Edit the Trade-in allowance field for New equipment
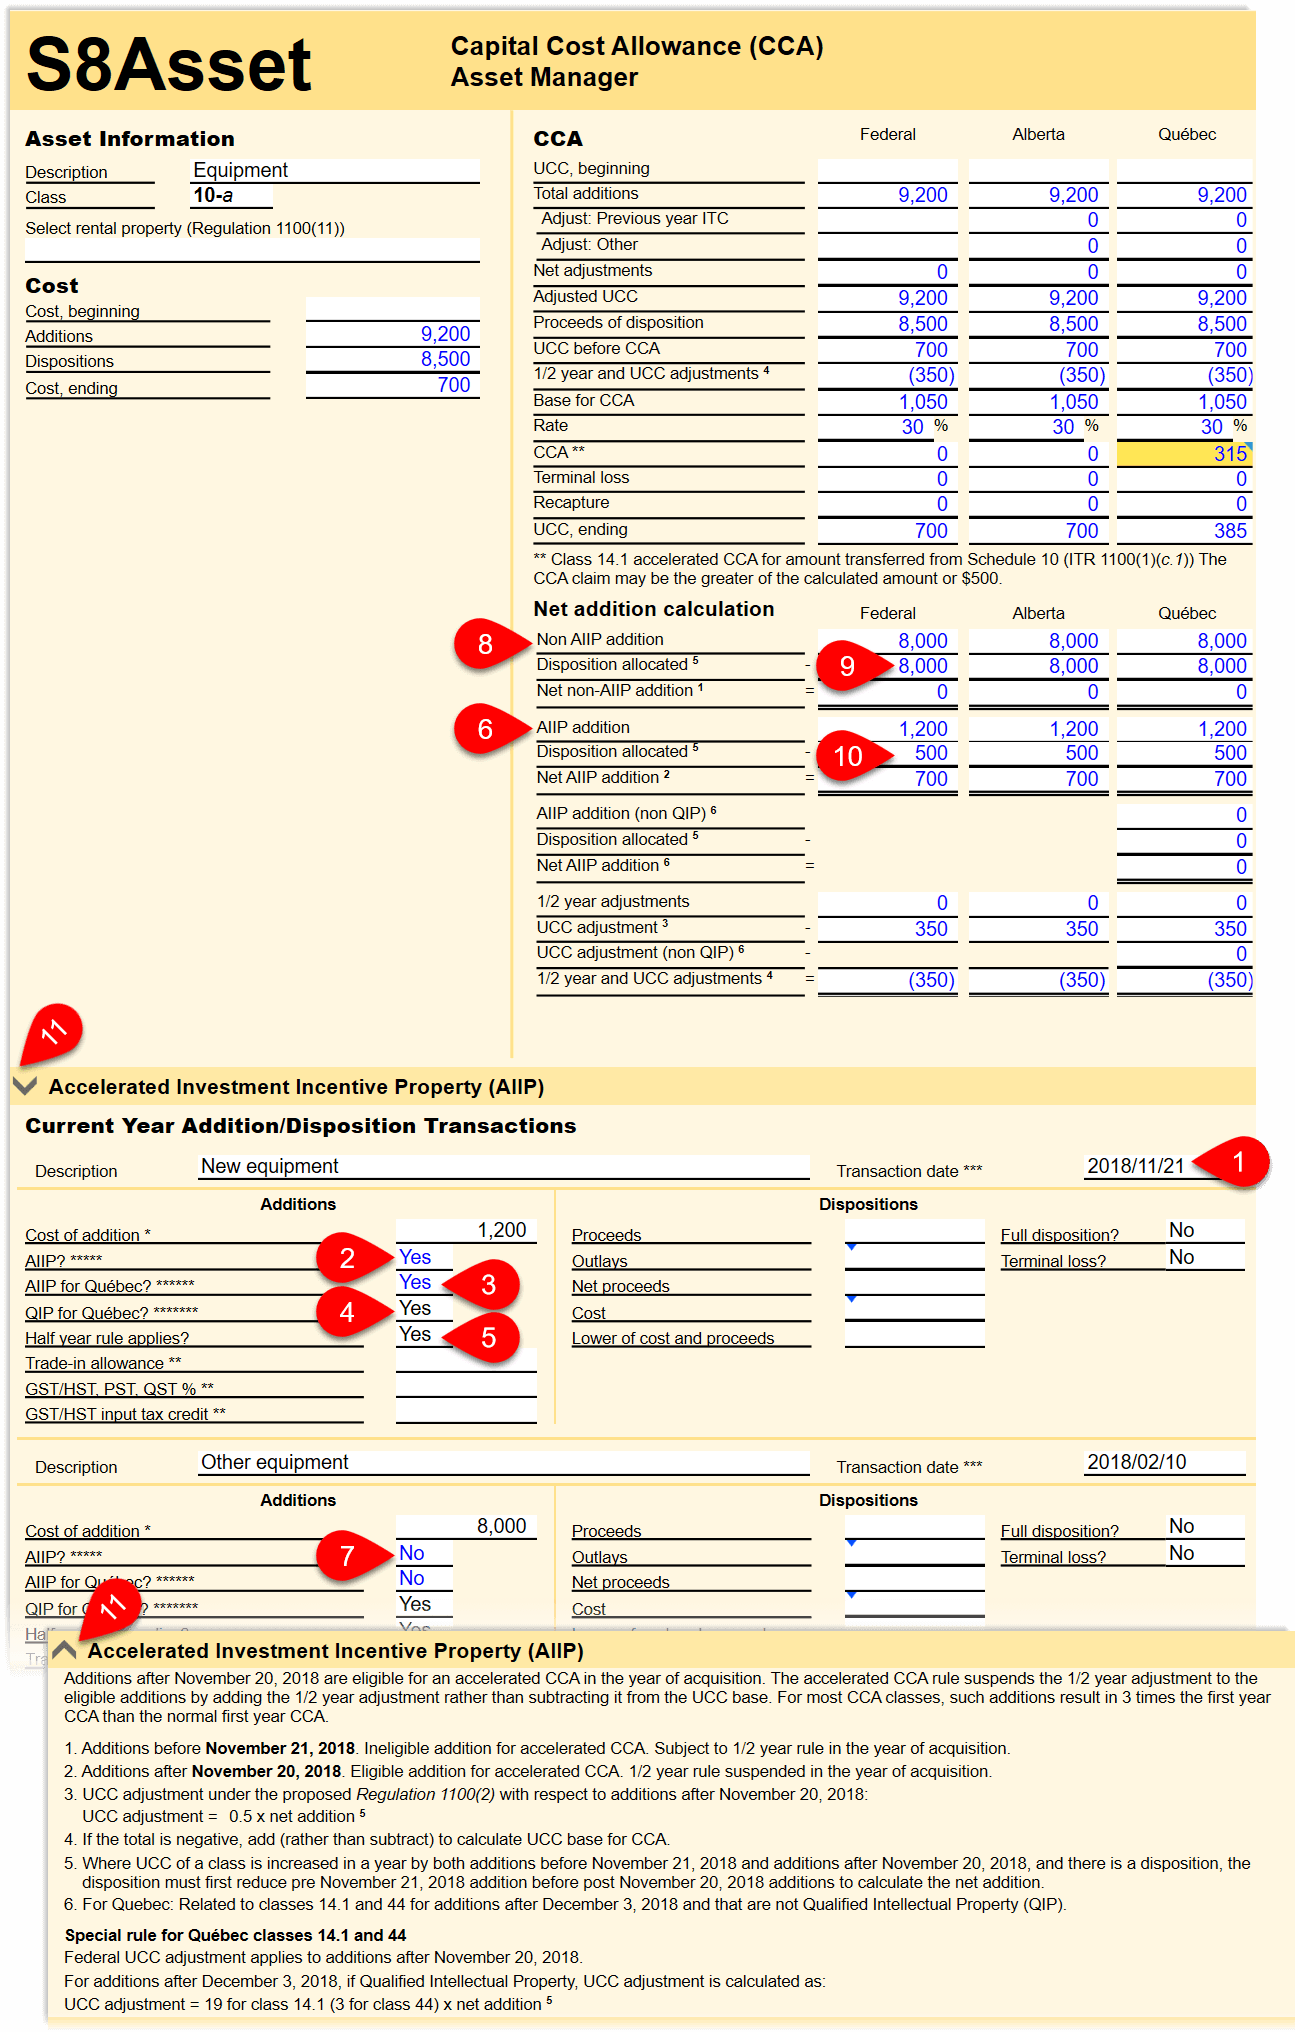 tap(466, 1360)
